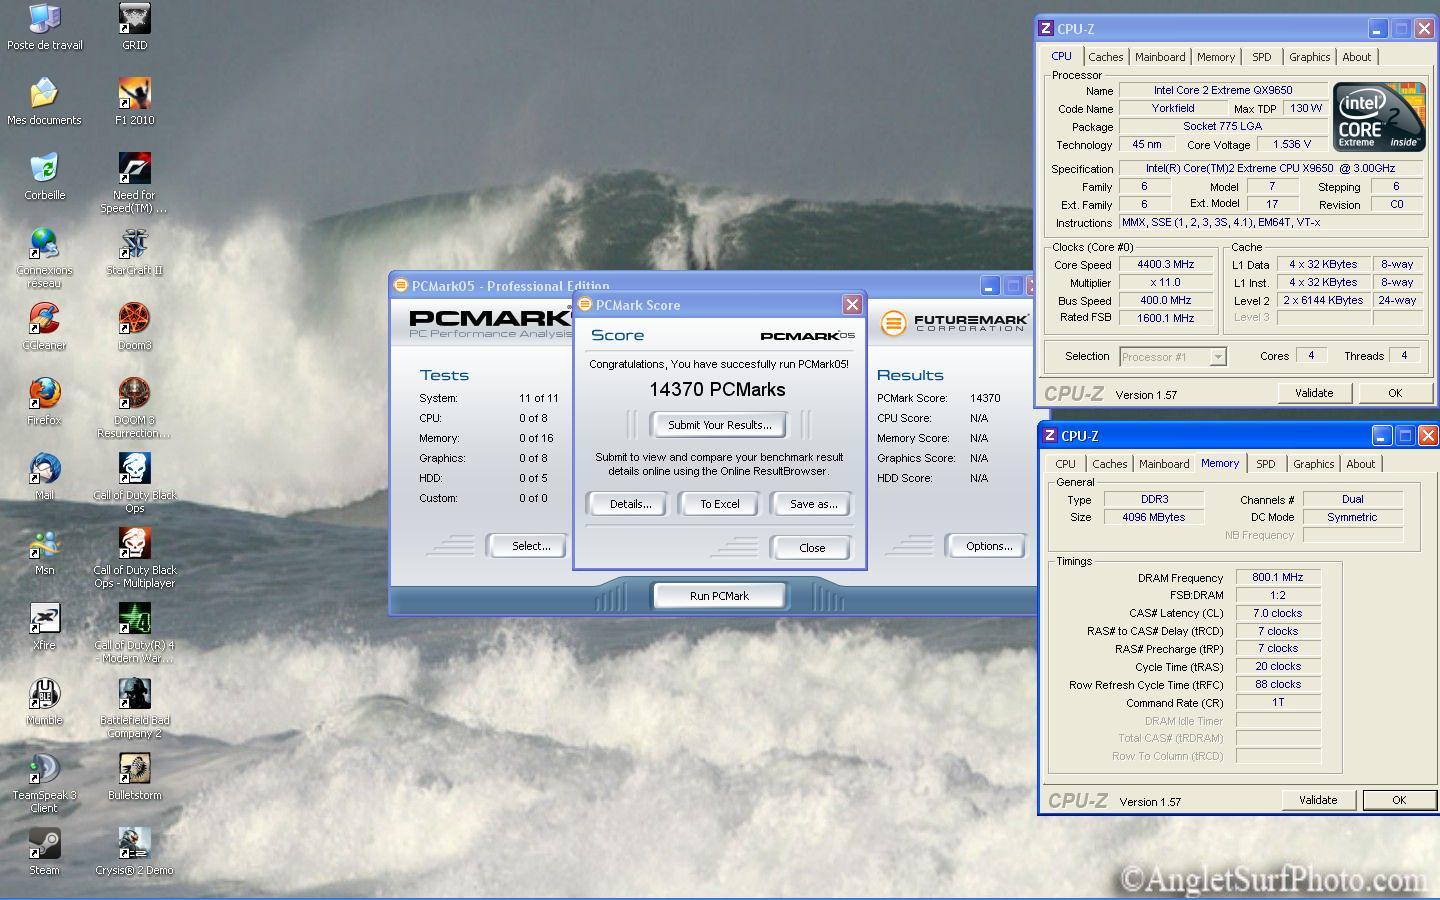The image size is (1440, 900).
Task: Switch to CPU tab in lower CPU-Z
Action: (x=1065, y=464)
